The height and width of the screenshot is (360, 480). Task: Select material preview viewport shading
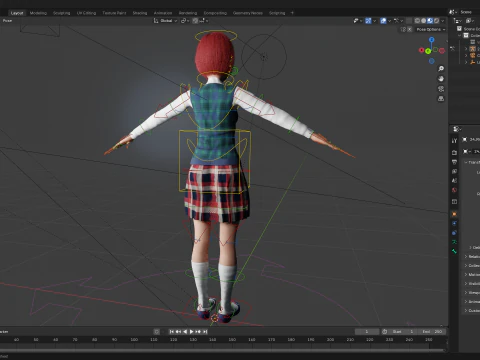(430, 21)
